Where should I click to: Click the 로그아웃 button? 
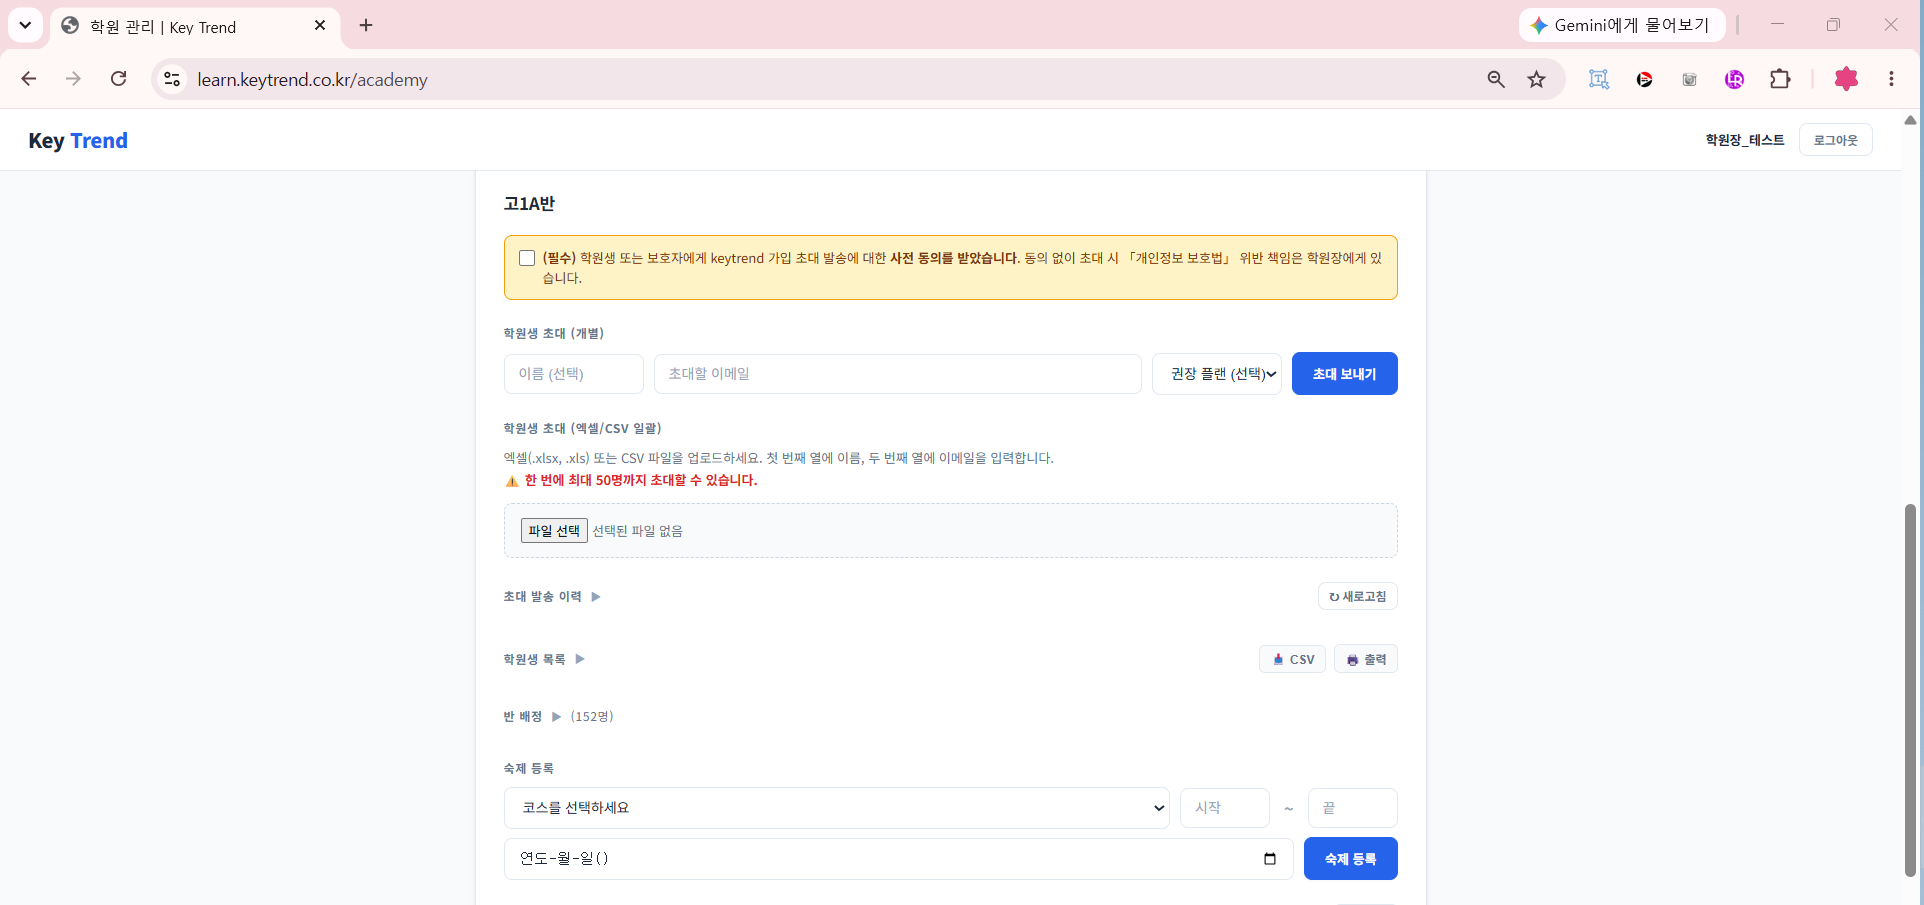click(x=1836, y=140)
